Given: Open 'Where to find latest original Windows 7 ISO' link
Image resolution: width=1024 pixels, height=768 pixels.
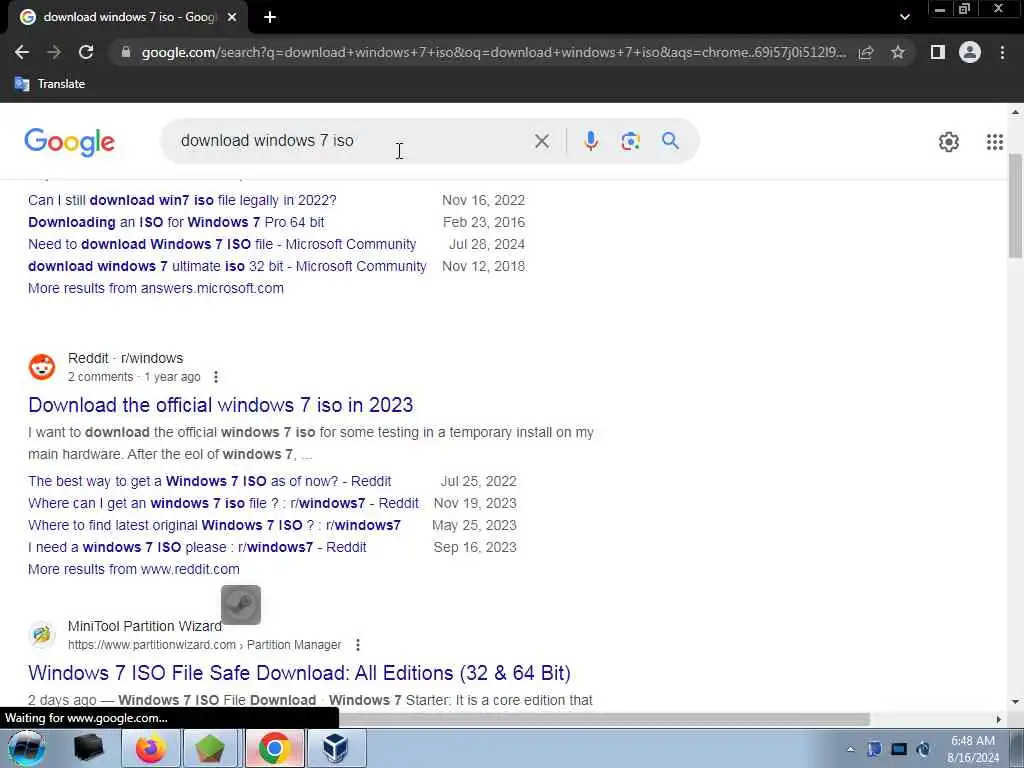Looking at the screenshot, I should (214, 526).
